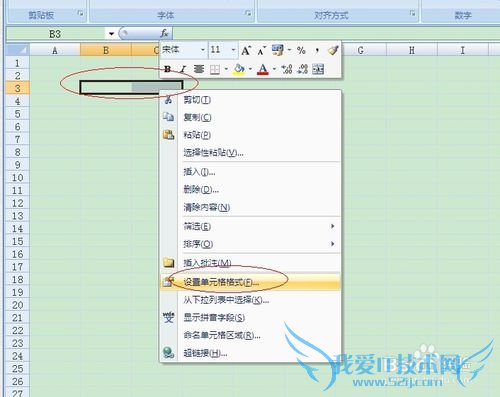
Task: Click the Decrease Decimal icon
Action: pyautogui.click(x=302, y=69)
